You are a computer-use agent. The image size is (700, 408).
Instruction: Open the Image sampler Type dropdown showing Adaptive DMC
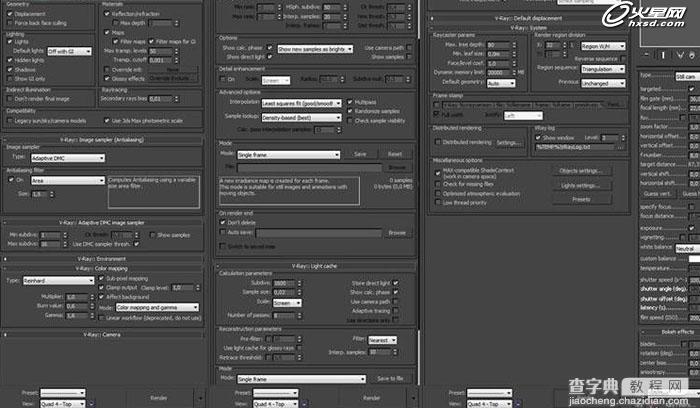click(68, 158)
